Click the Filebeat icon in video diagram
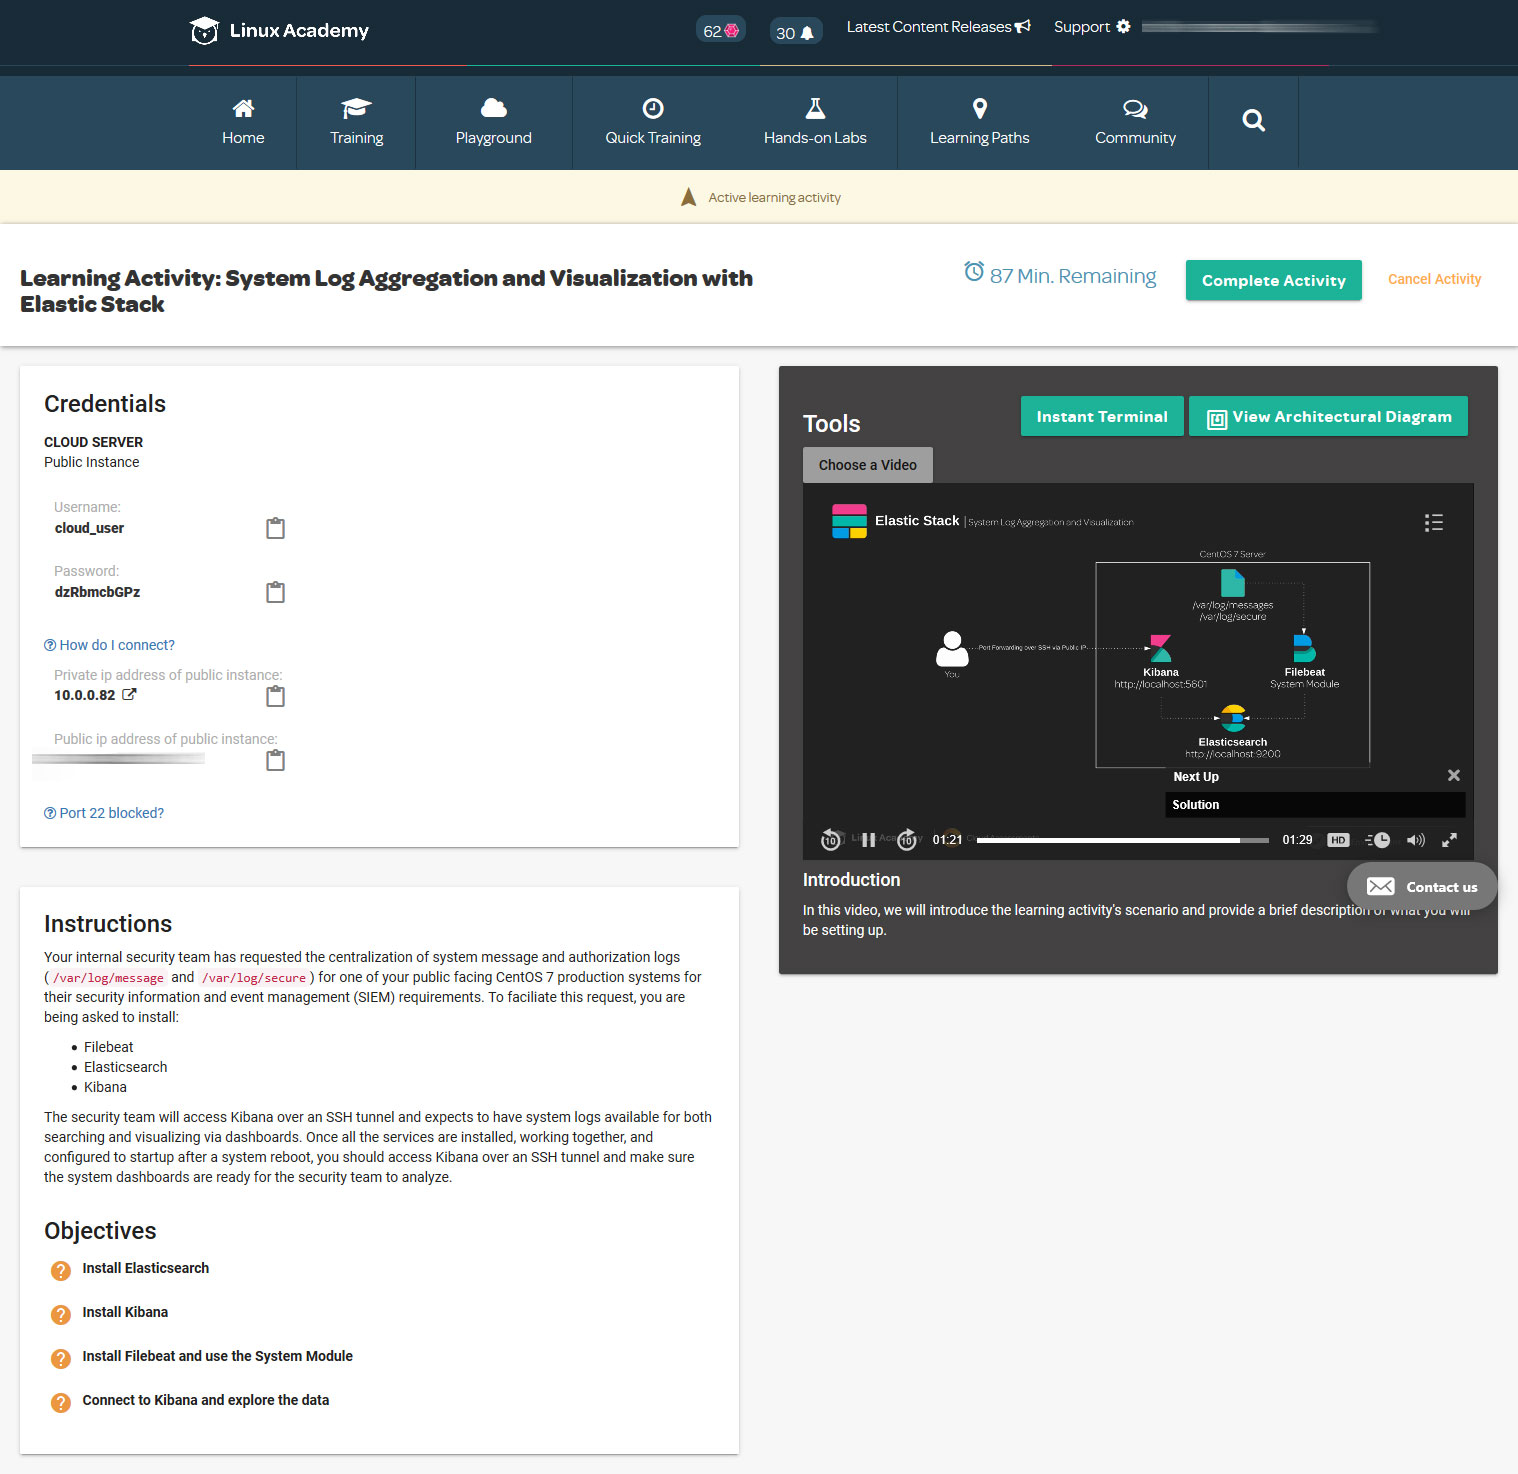Image resolution: width=1518 pixels, height=1474 pixels. (1304, 647)
